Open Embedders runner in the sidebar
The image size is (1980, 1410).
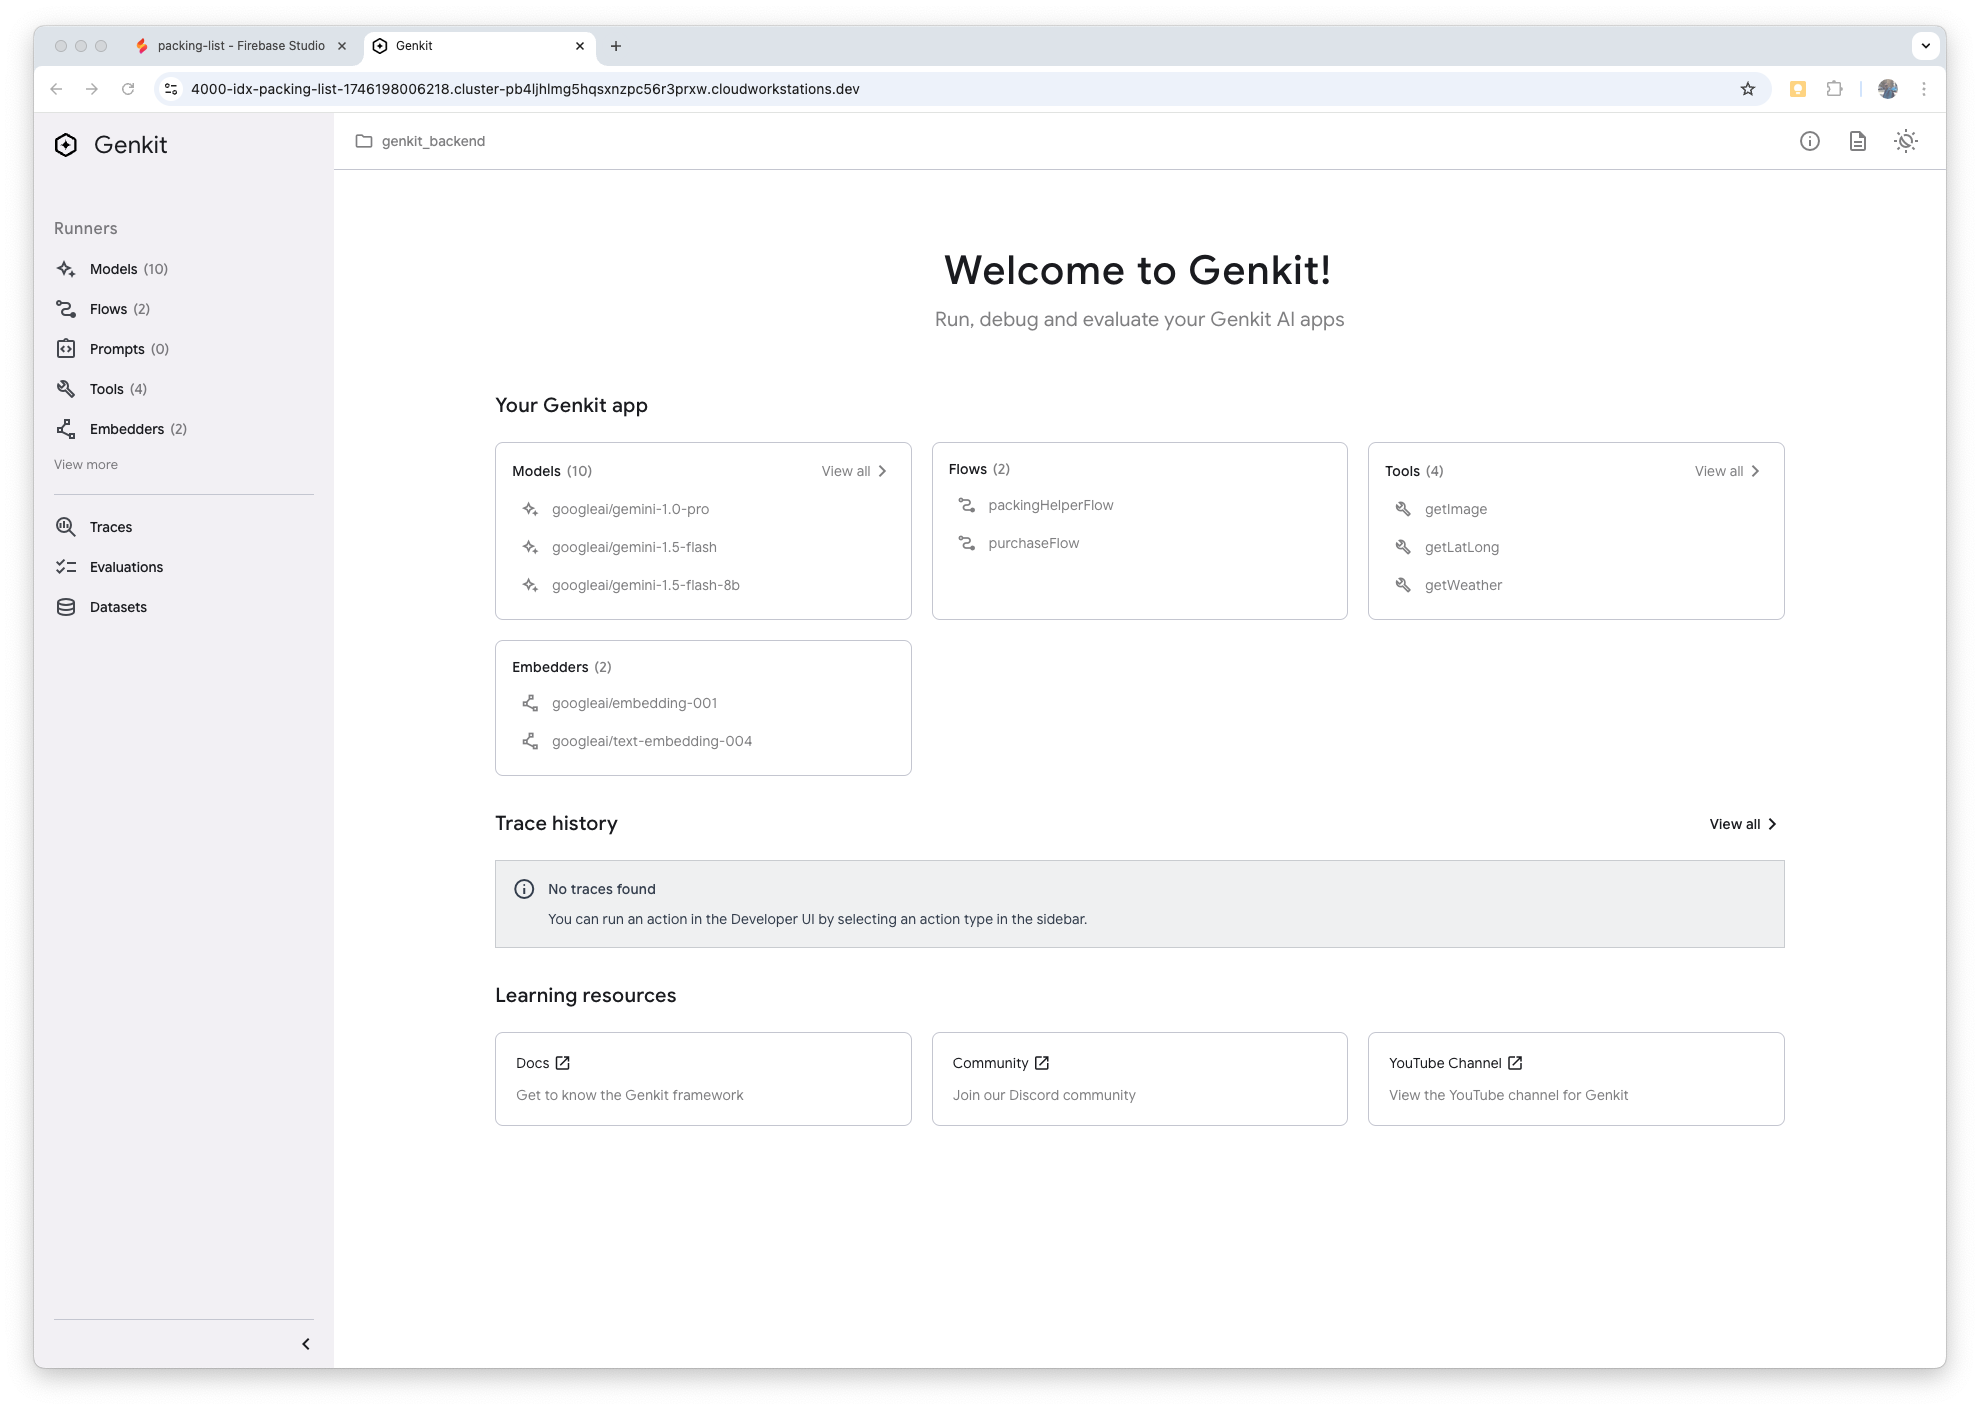pyautogui.click(x=138, y=429)
